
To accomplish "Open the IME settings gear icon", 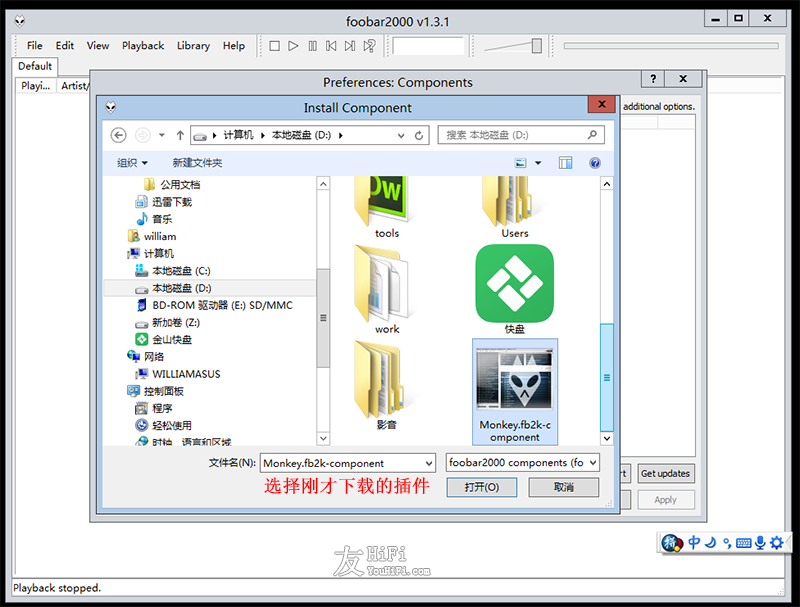I will coord(777,543).
